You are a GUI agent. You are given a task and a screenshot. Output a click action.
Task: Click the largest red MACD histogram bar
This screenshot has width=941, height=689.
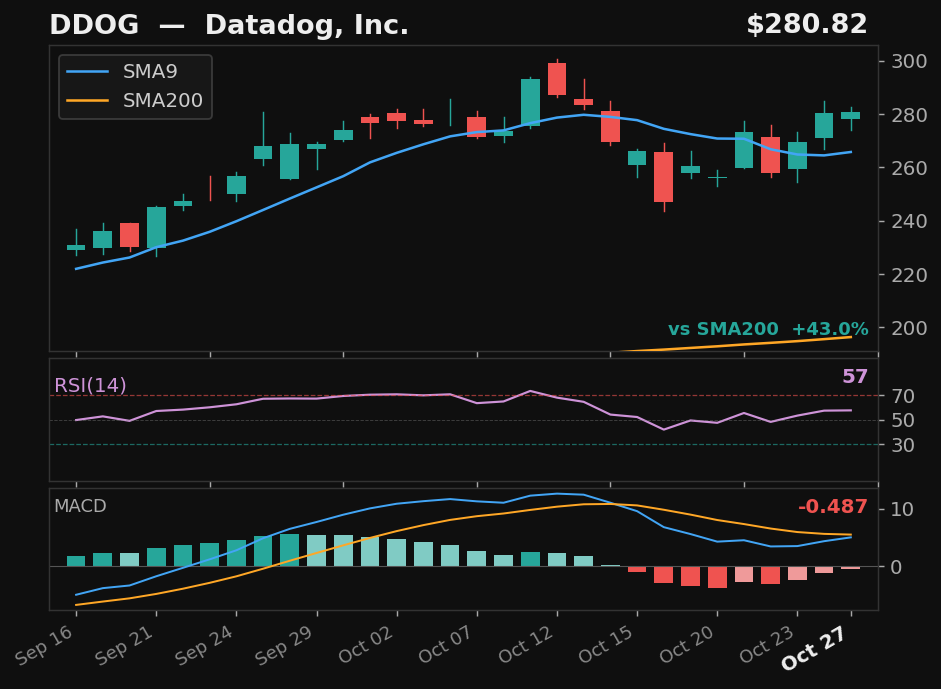pyautogui.click(x=717, y=577)
